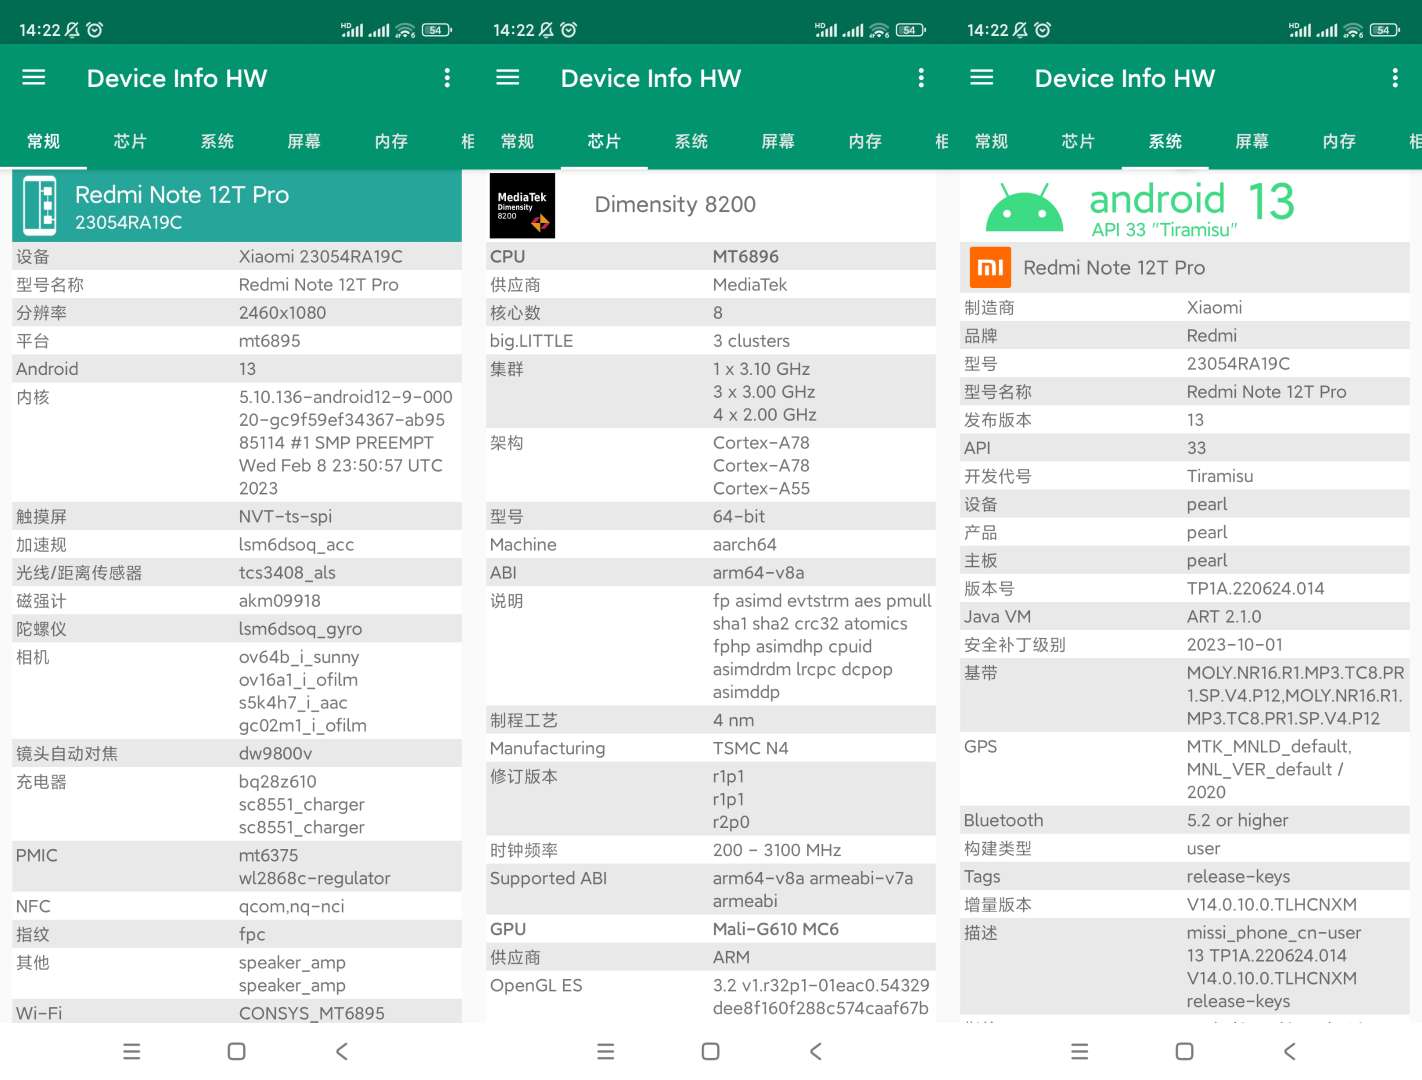Select 常规 tab in middle screen
This screenshot has height=1080, width=1422.
[x=517, y=141]
